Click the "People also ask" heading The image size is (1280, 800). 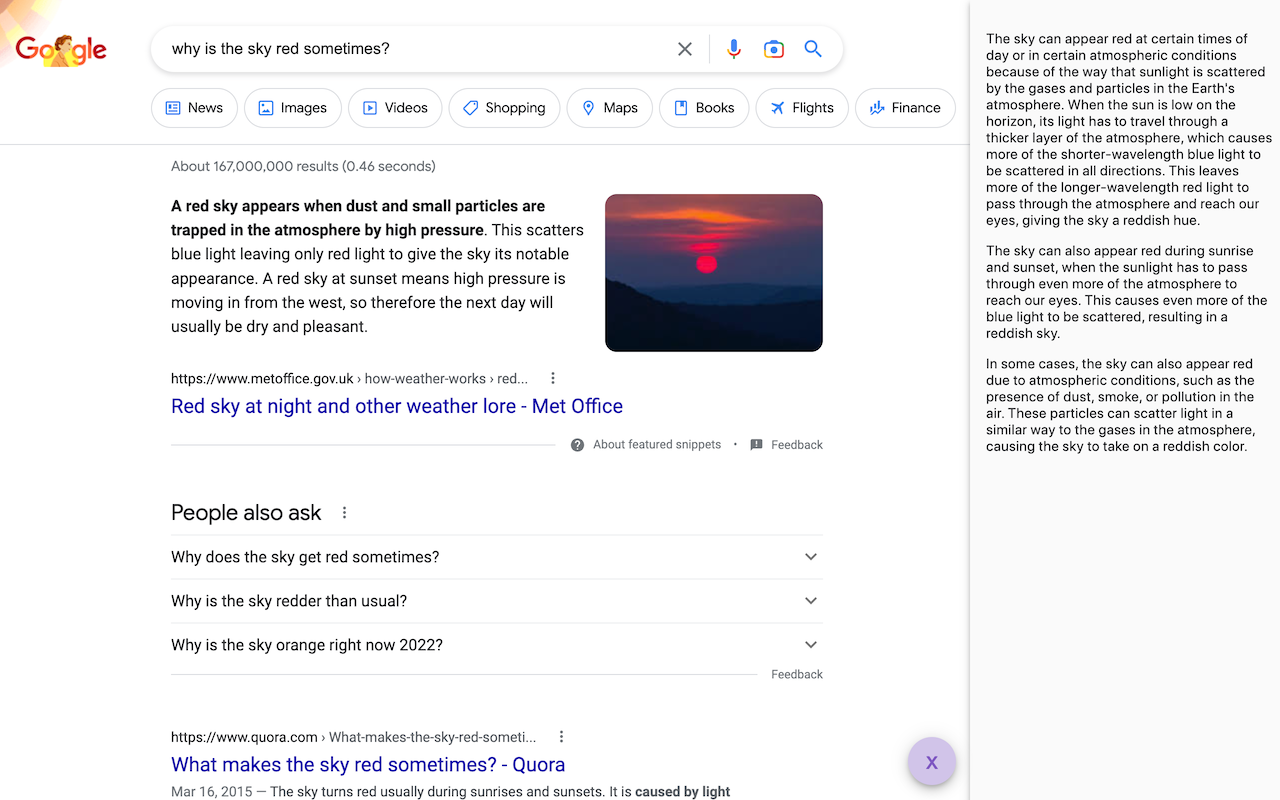(x=246, y=513)
